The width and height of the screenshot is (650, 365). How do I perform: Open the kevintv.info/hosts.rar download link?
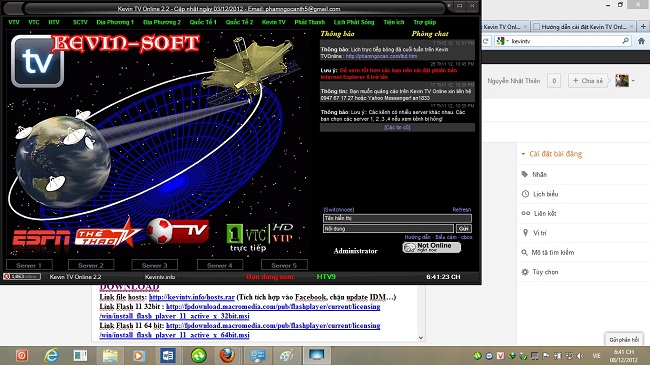tap(192, 297)
